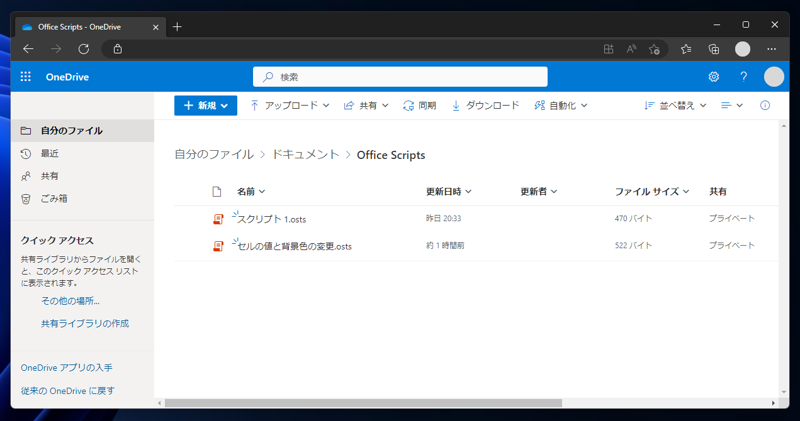Click the horizontal scrollbar right arrow

click(x=773, y=403)
